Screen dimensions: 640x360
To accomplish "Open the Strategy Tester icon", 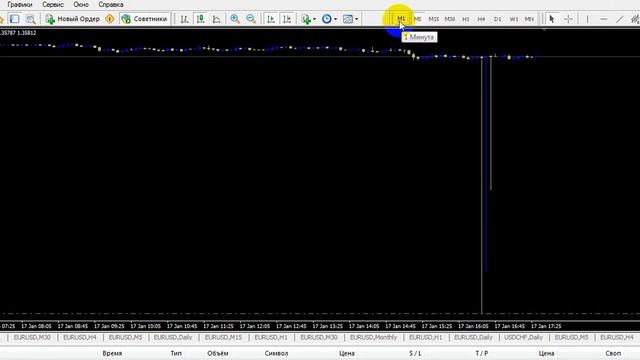I will pos(31,19).
